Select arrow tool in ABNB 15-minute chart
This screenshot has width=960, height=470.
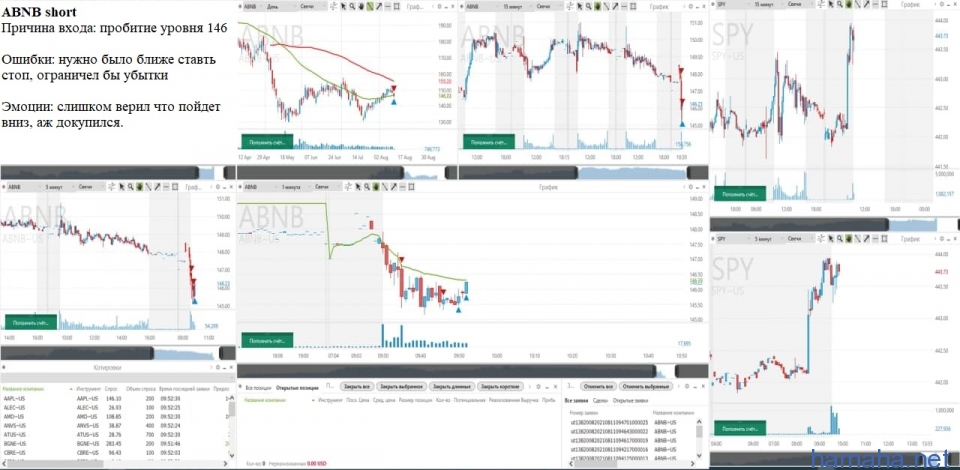[x=616, y=6]
